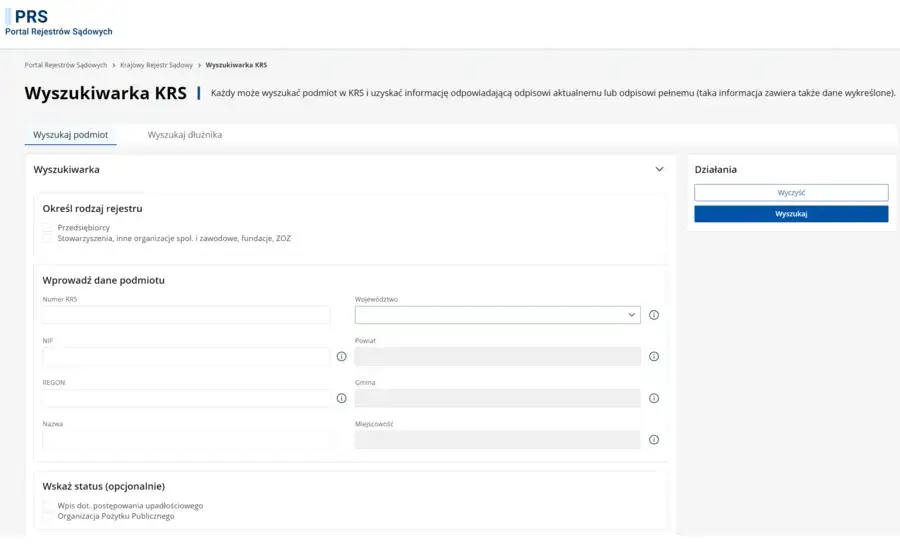
Task: Click the Wskaż status (opcjonalnie) heading
Action: pos(103,487)
